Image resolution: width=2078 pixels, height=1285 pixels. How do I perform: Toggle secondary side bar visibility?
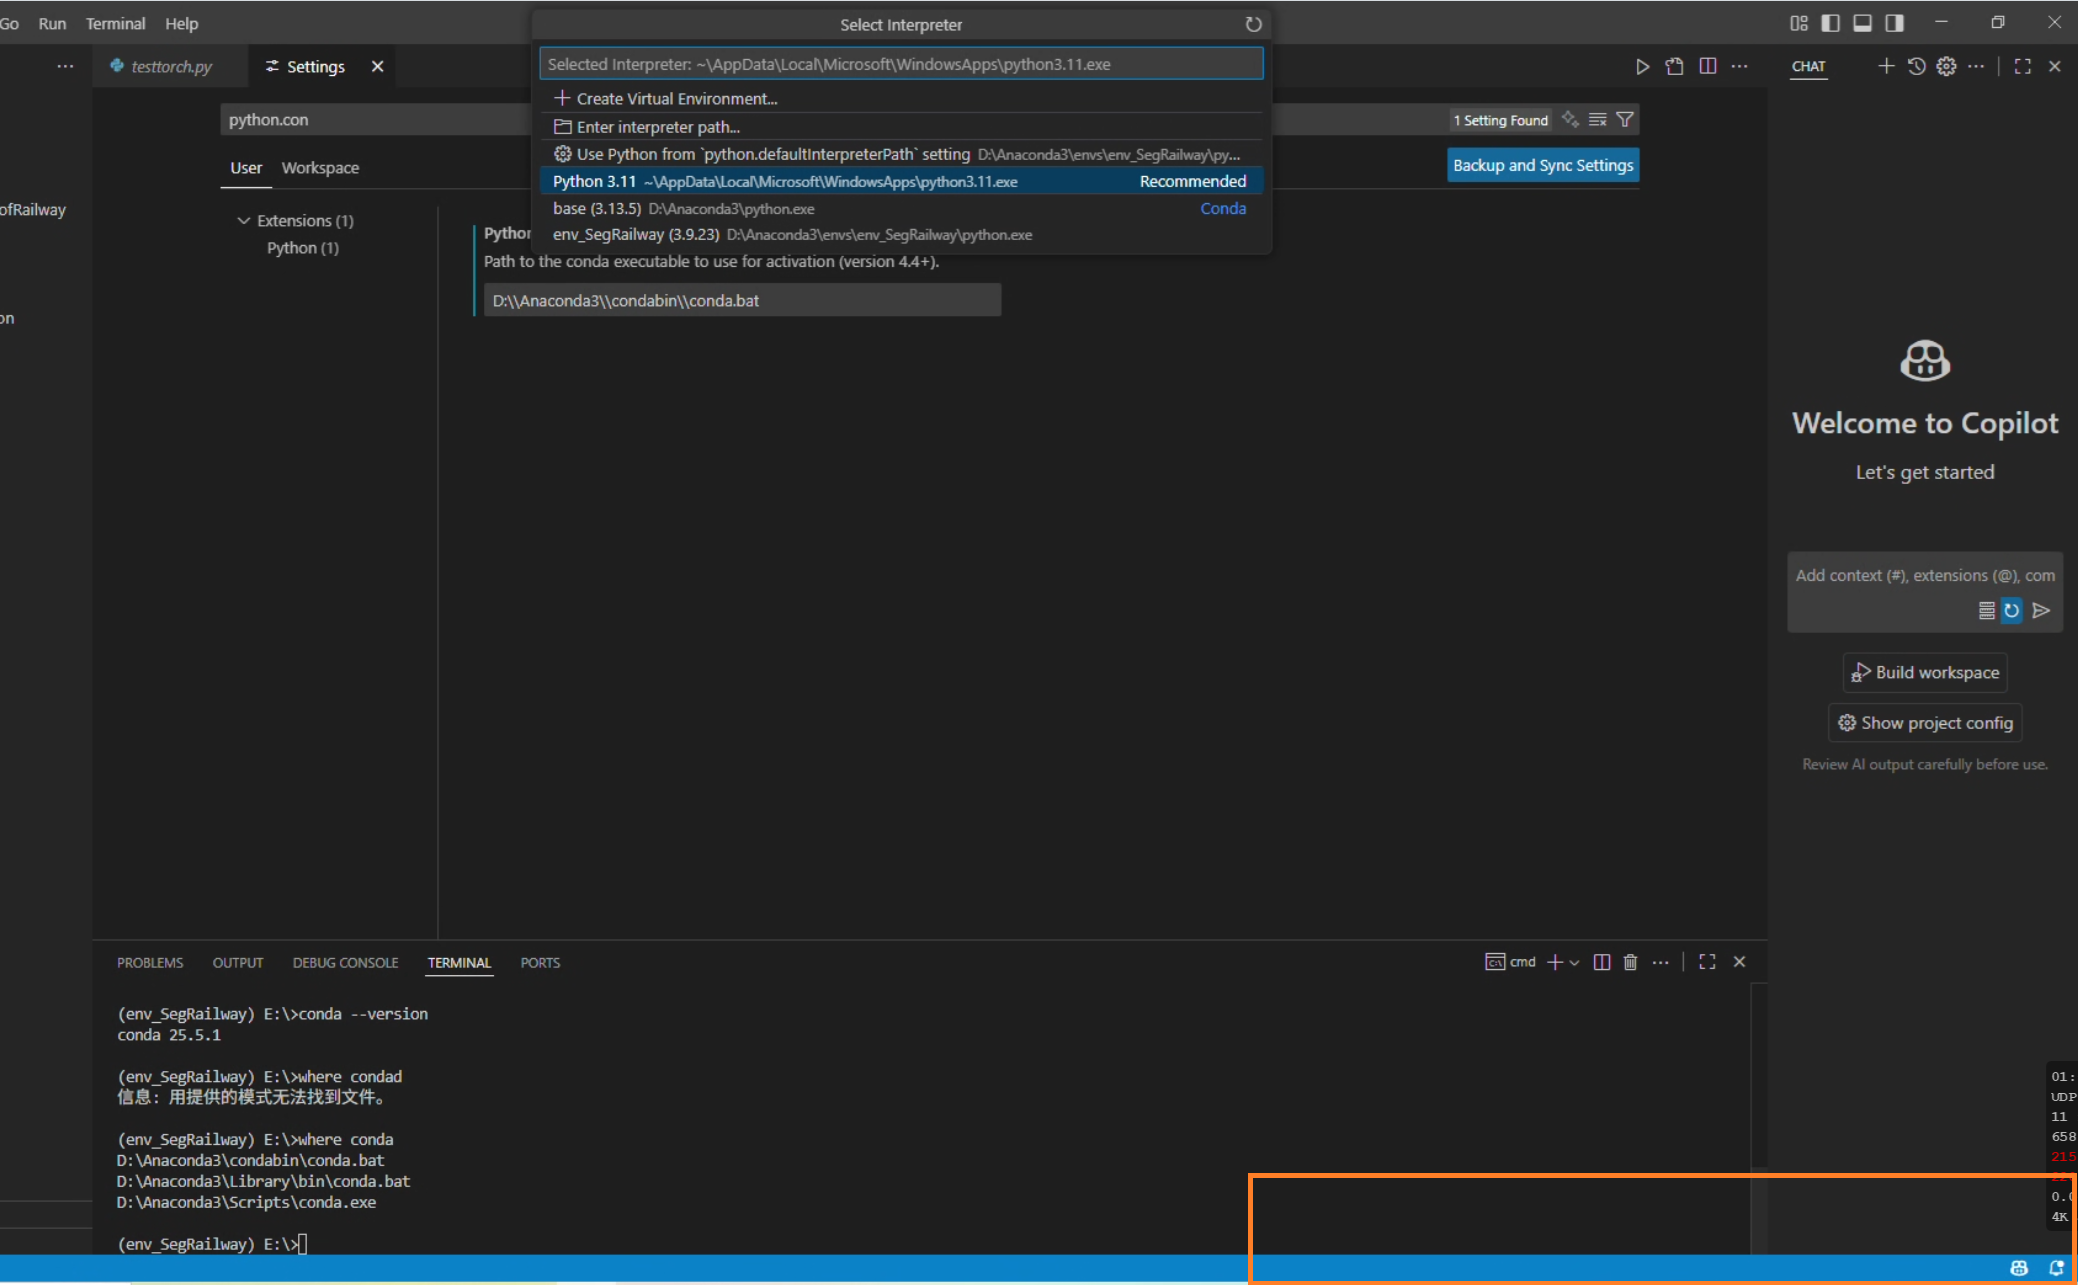pyautogui.click(x=1895, y=23)
